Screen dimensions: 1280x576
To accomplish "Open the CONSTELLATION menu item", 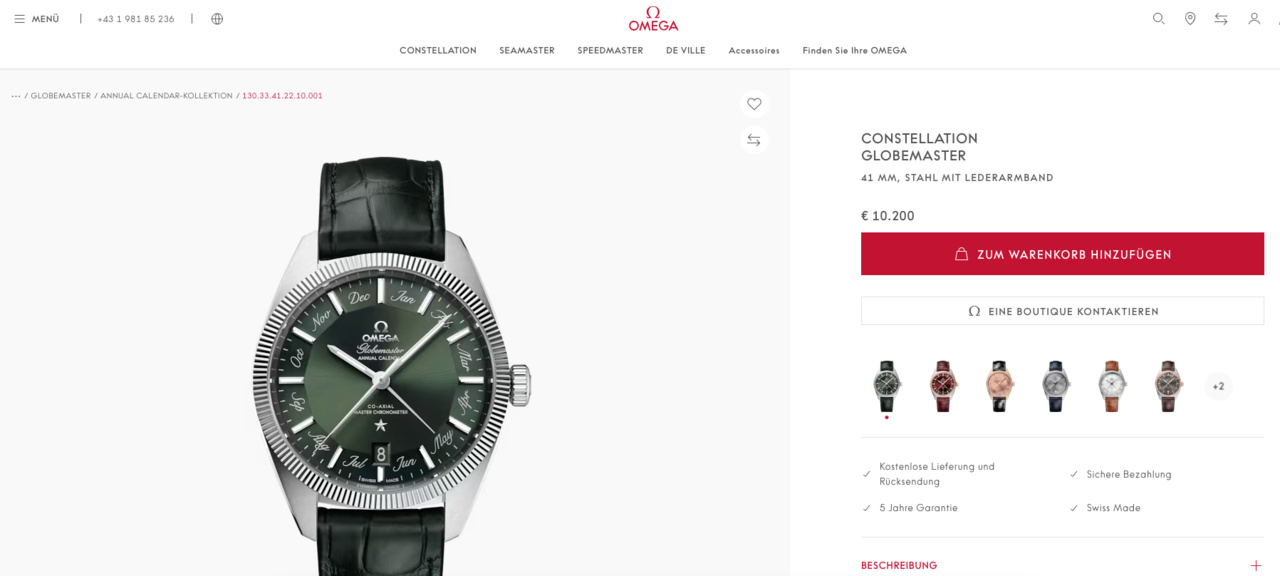I will pyautogui.click(x=438, y=51).
